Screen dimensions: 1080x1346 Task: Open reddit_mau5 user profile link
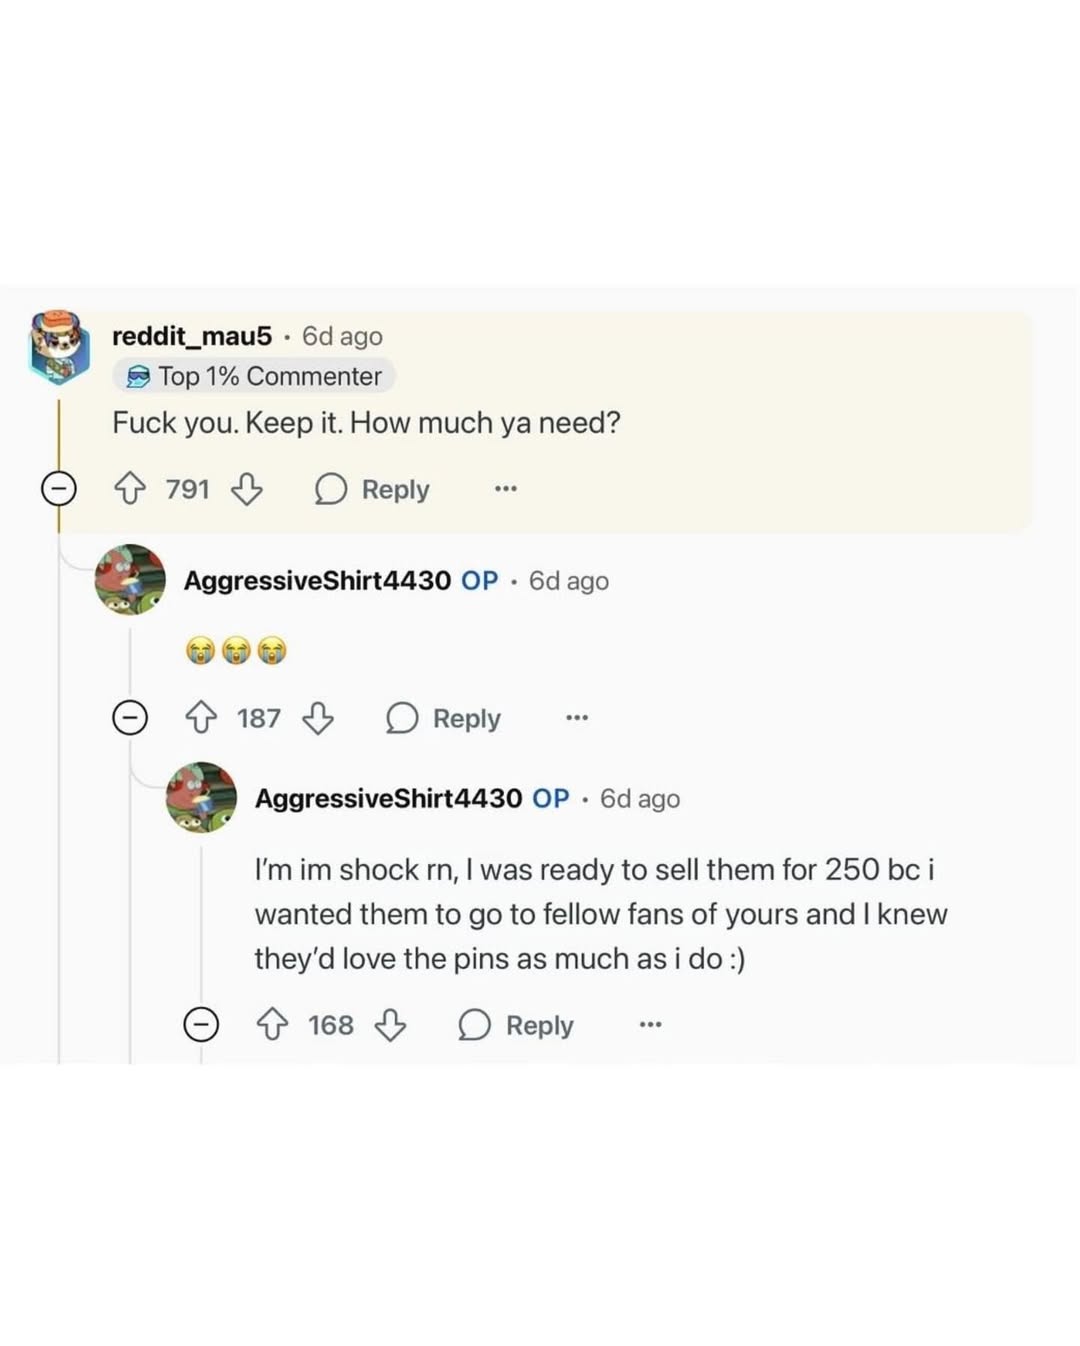(192, 336)
